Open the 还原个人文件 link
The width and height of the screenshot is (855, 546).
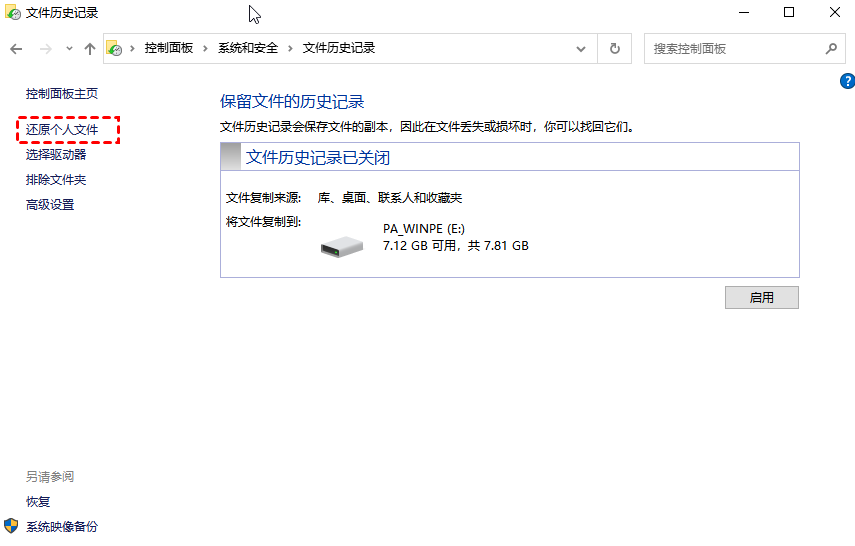[x=62, y=130]
